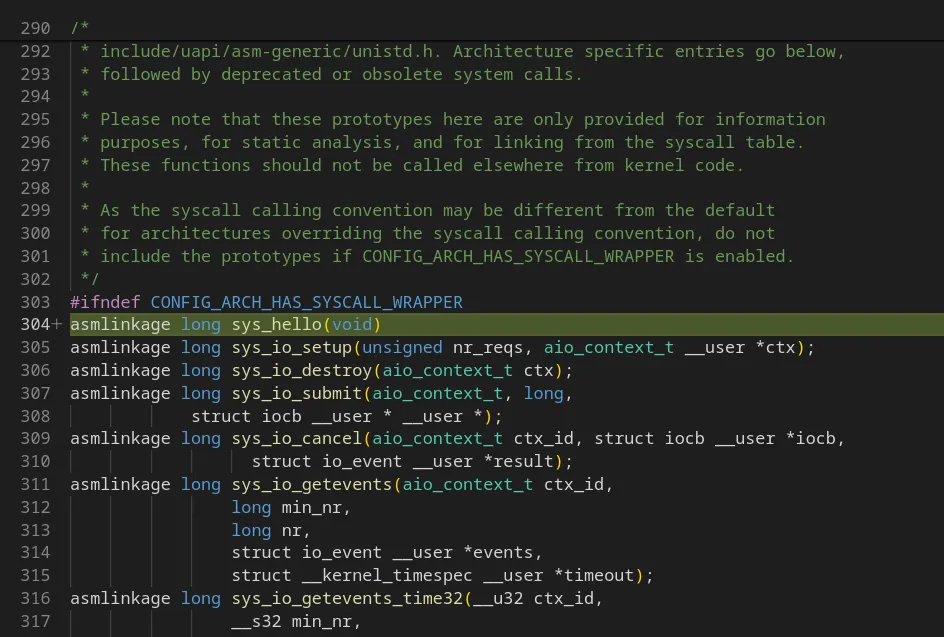Screen dimensions: 944x637
Task: Click 'followed by deprecated or obsolete' comment line
Action: point(332,74)
